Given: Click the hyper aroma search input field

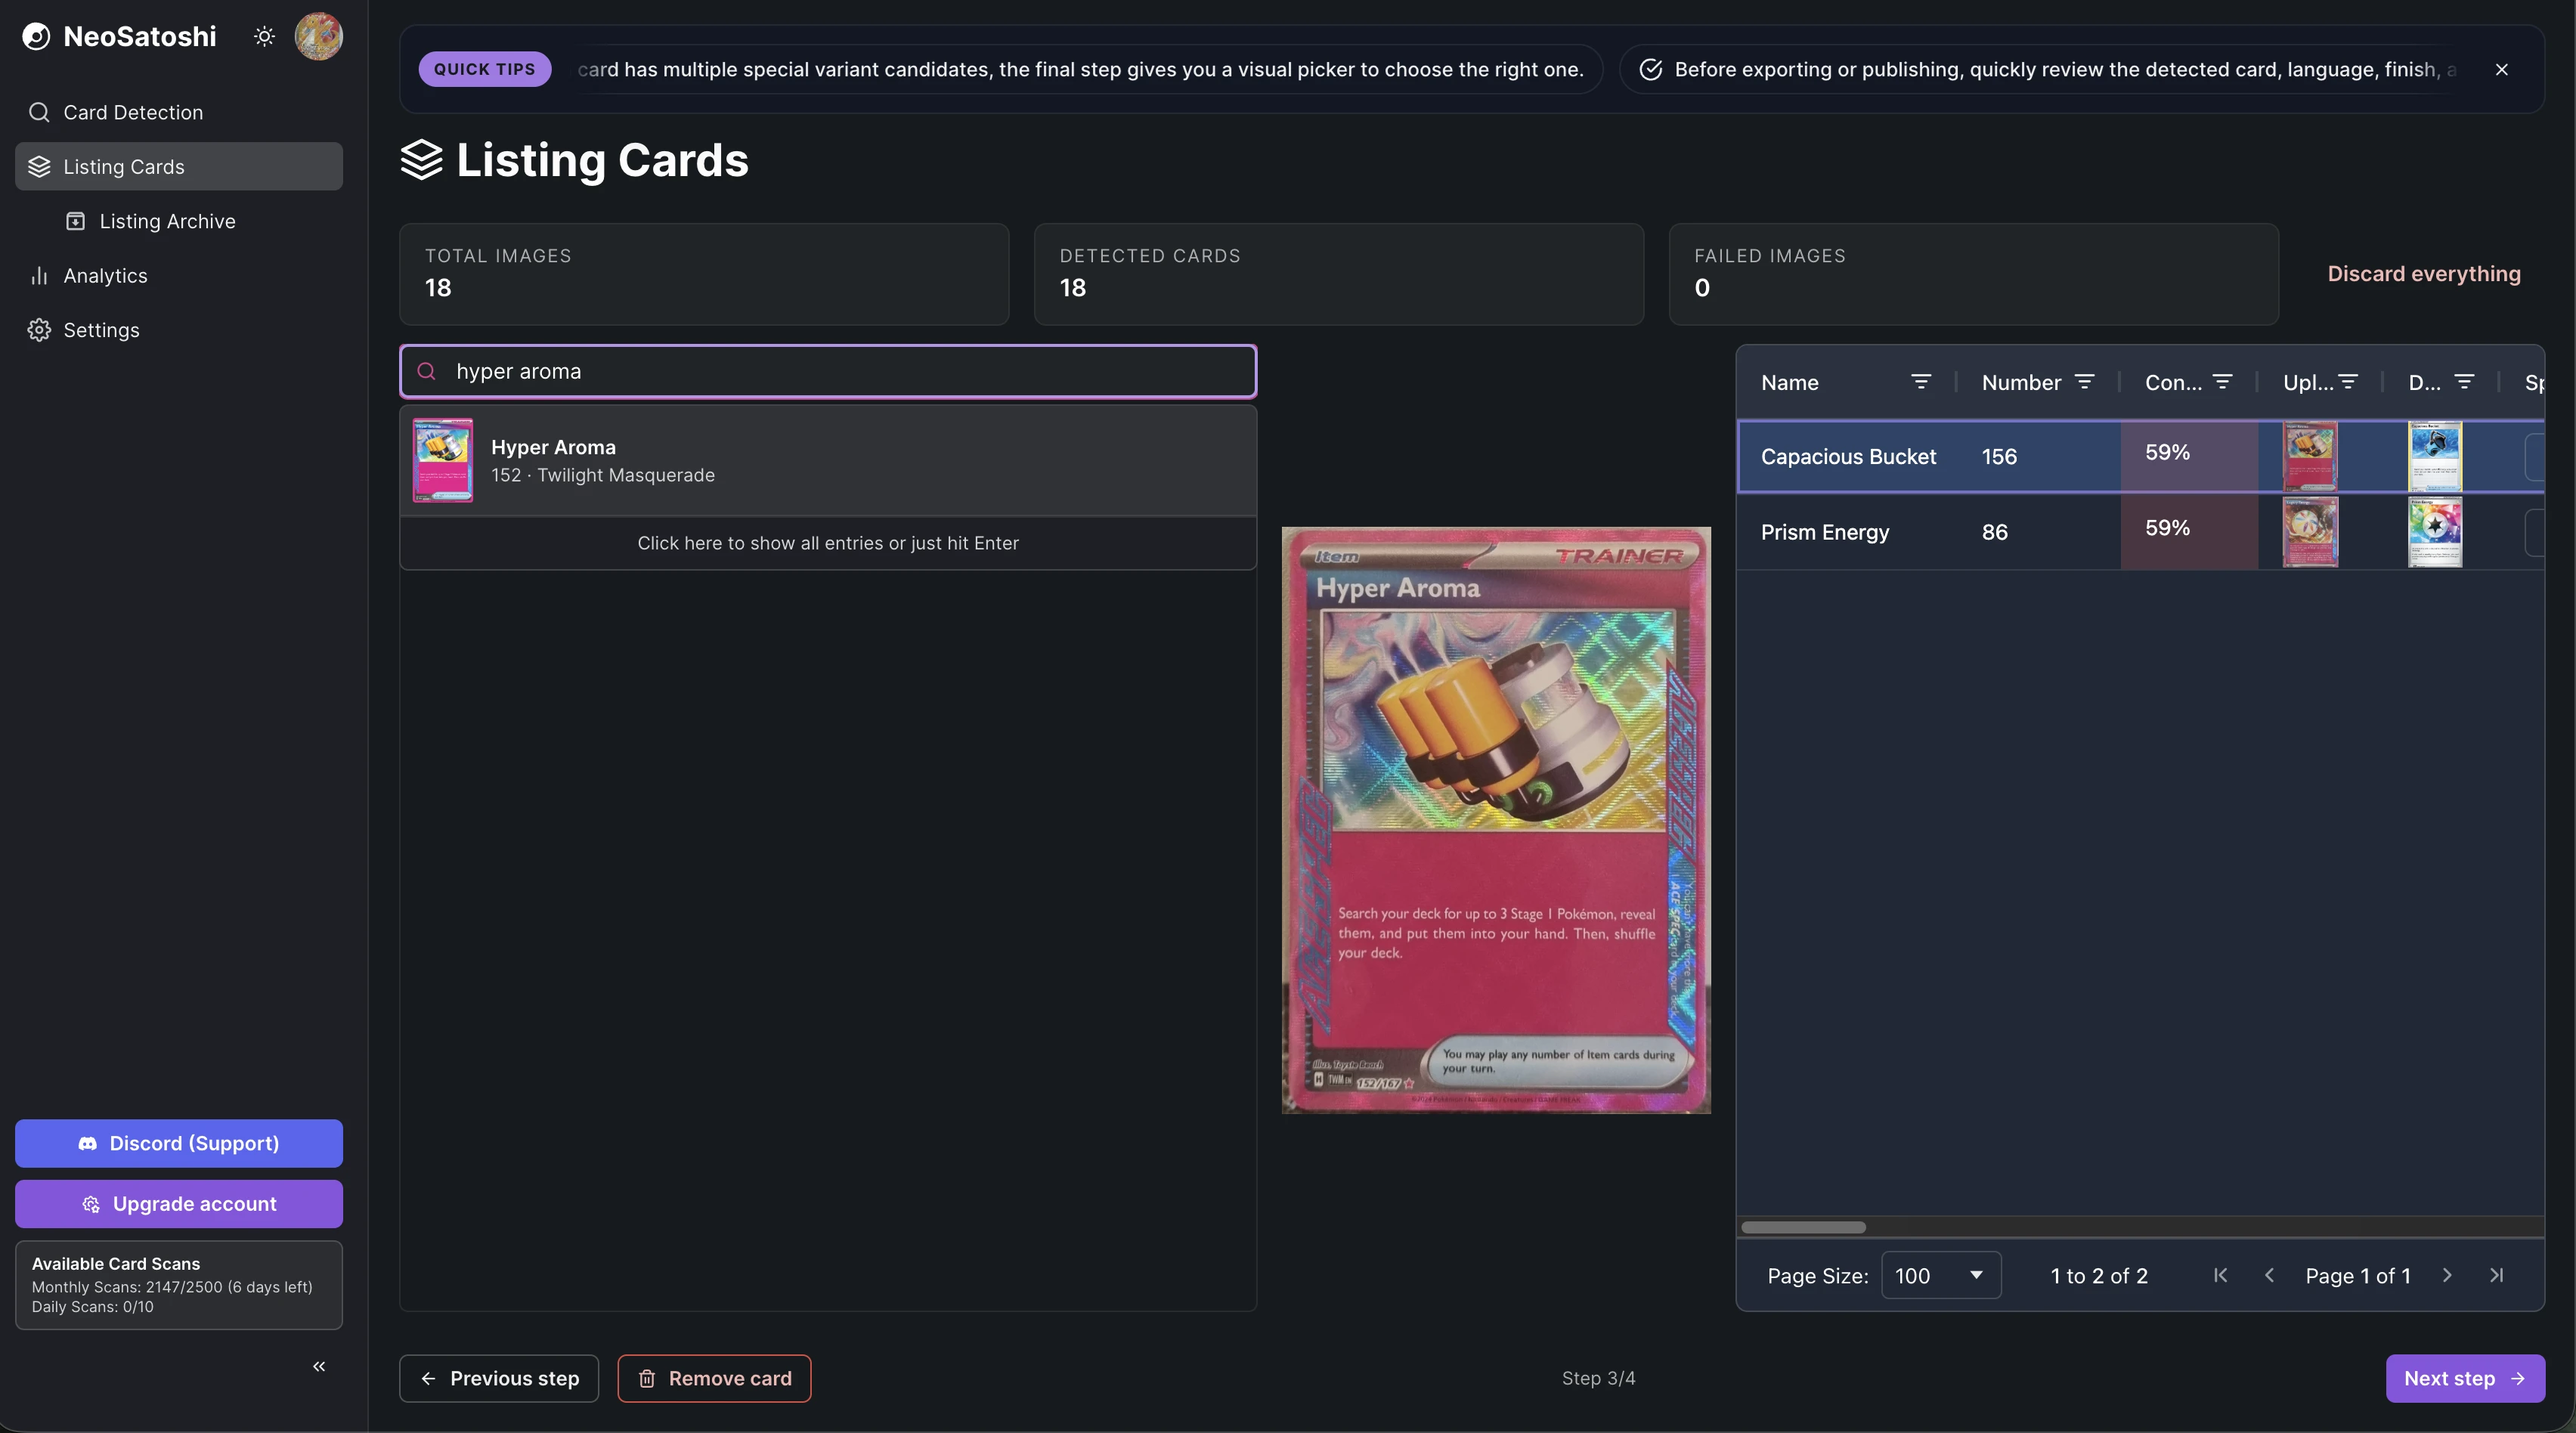Looking at the screenshot, I should [x=828, y=372].
